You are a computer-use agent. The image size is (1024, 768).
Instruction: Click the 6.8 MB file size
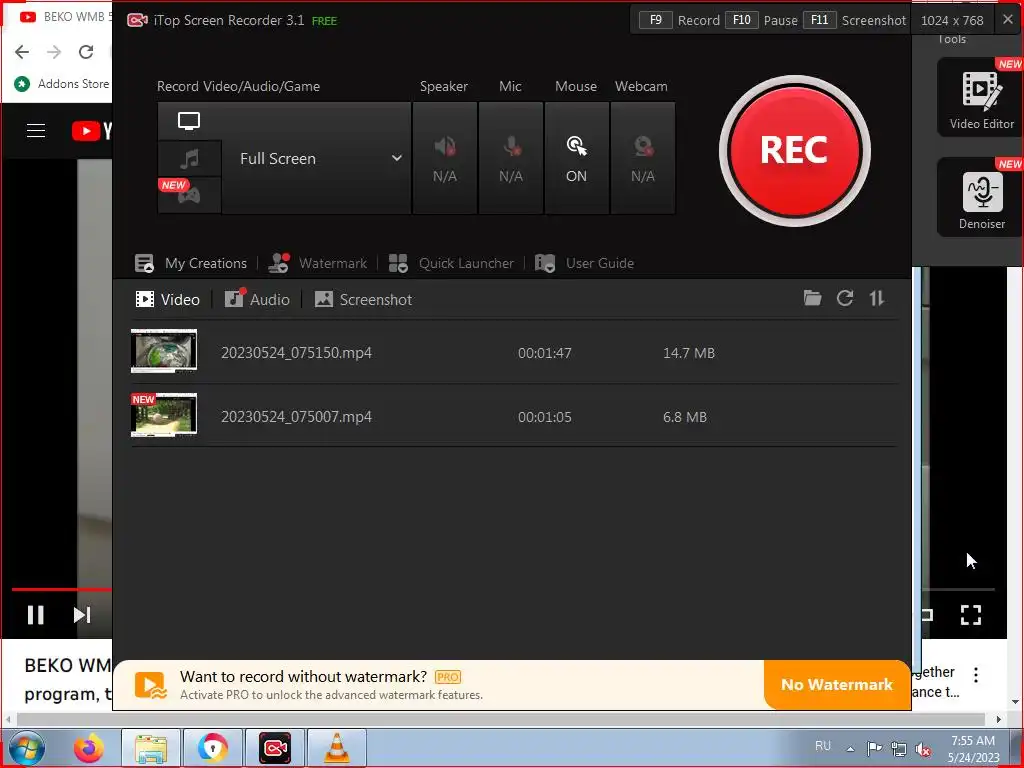point(685,417)
